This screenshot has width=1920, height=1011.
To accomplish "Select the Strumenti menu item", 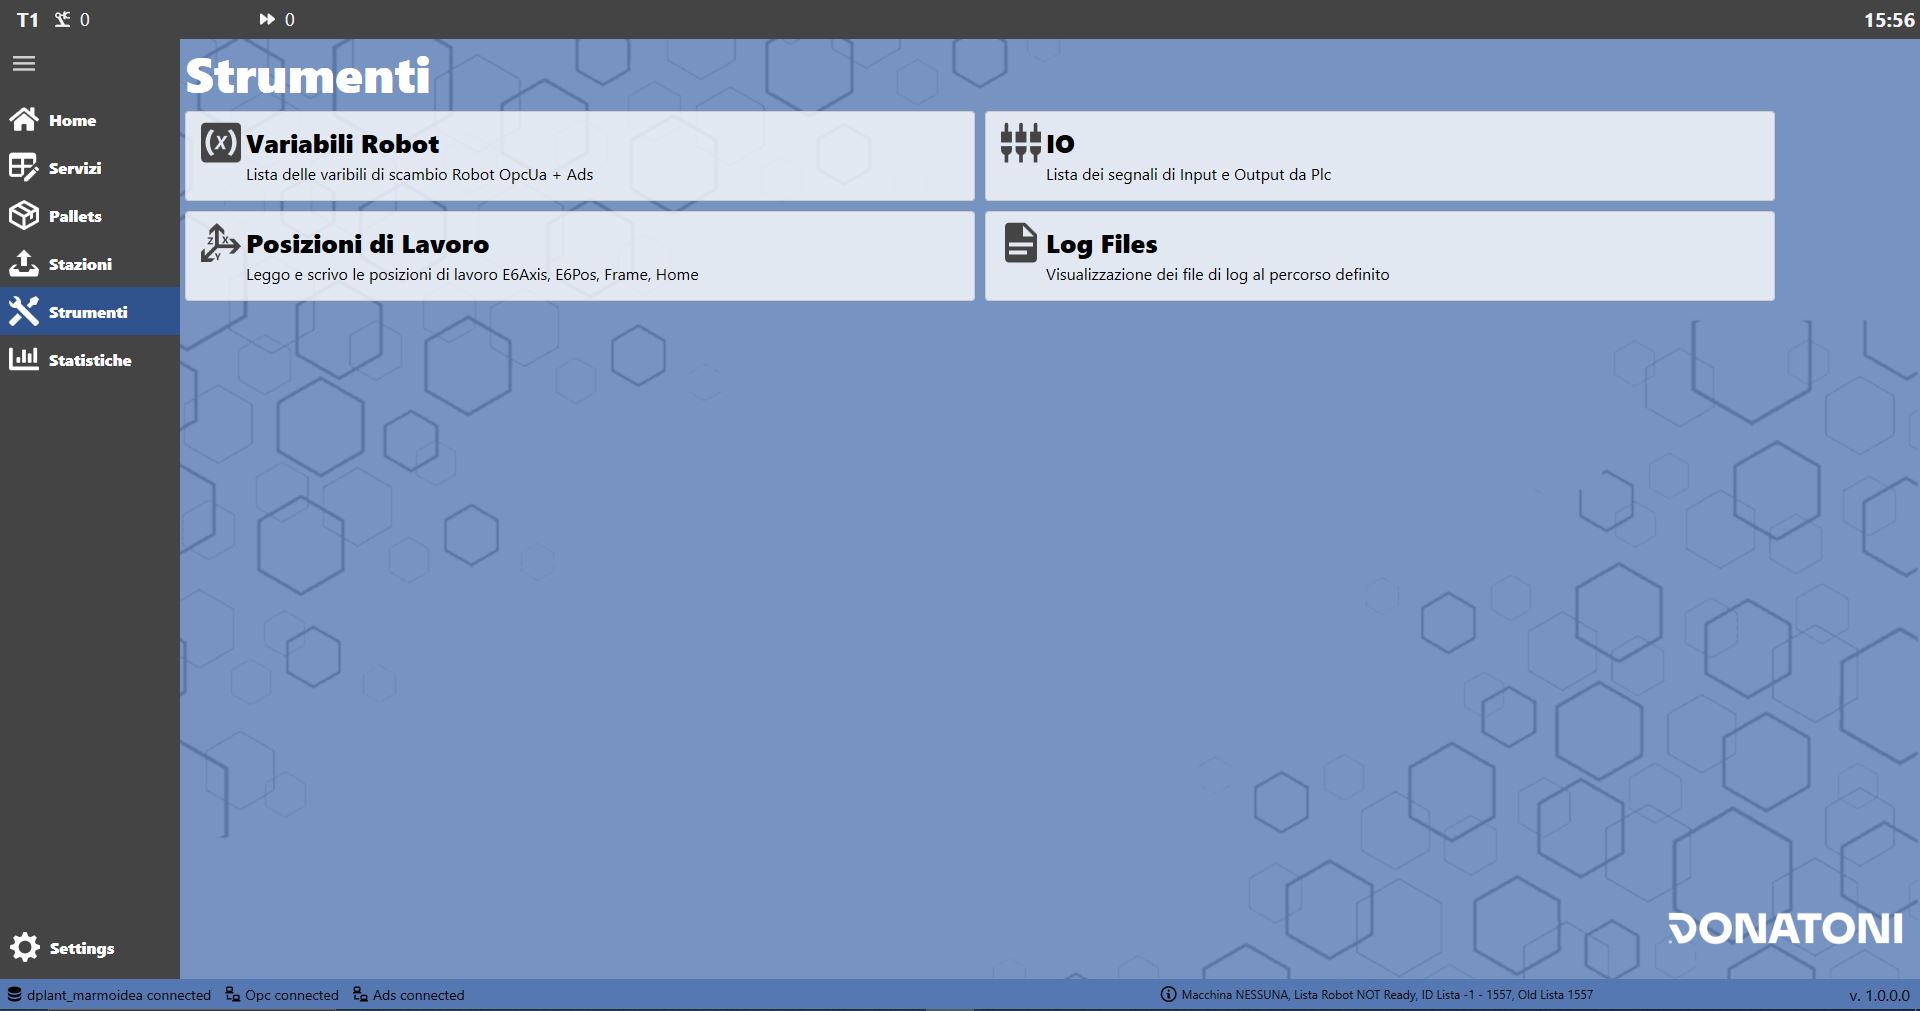I will pyautogui.click(x=90, y=312).
